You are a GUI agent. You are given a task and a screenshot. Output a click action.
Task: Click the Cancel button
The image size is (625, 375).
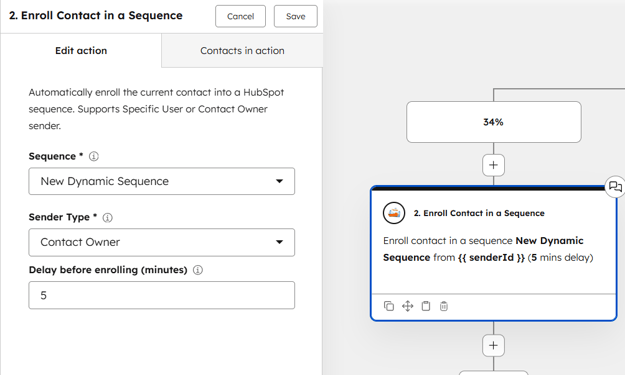(x=240, y=16)
